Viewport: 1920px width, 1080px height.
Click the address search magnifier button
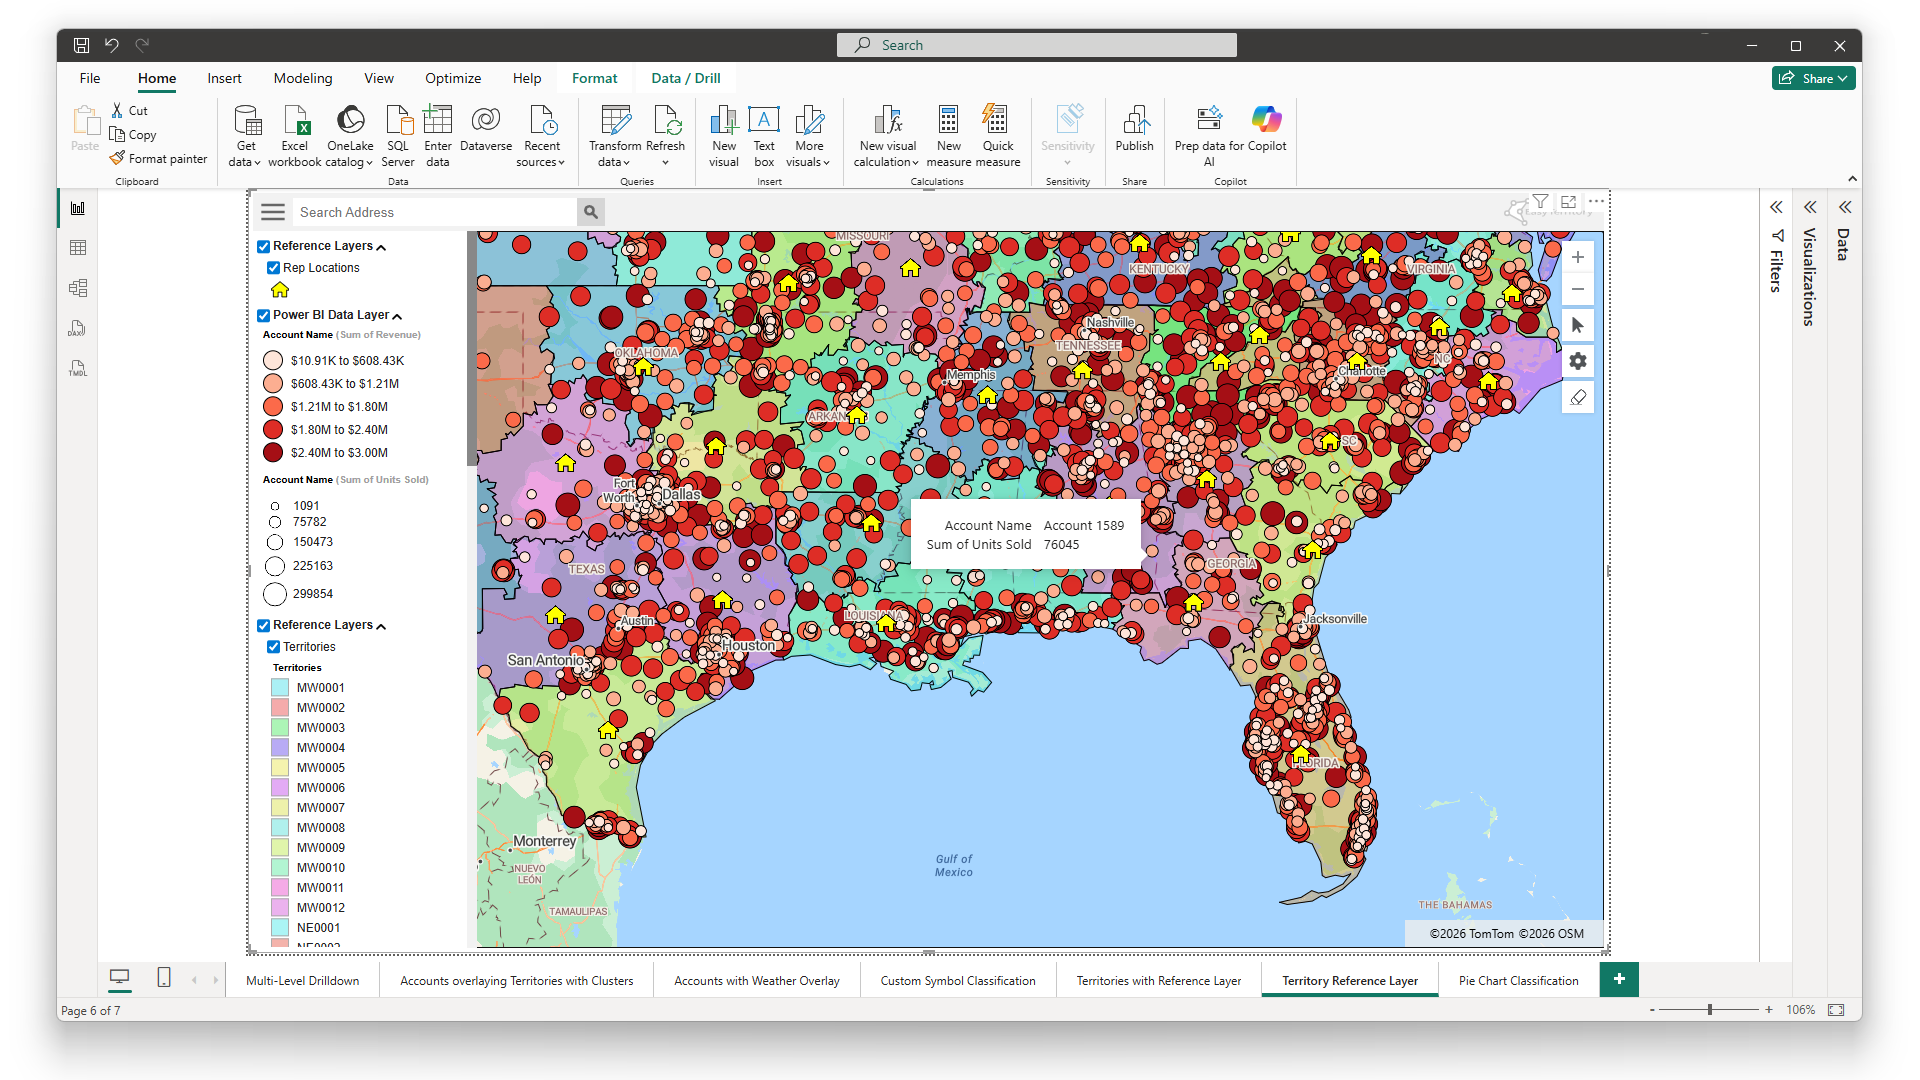pos(591,212)
